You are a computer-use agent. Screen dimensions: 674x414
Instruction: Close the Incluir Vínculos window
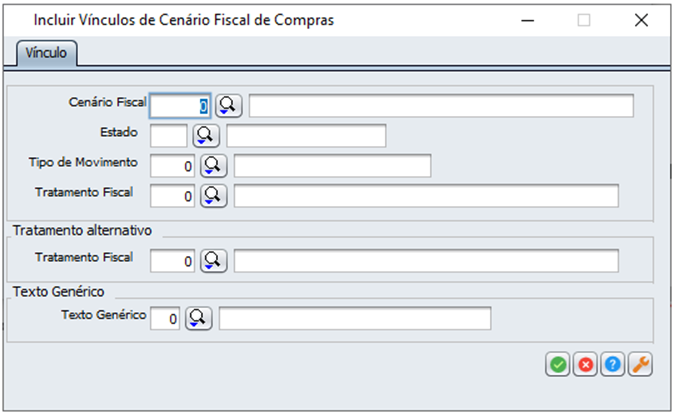click(641, 20)
